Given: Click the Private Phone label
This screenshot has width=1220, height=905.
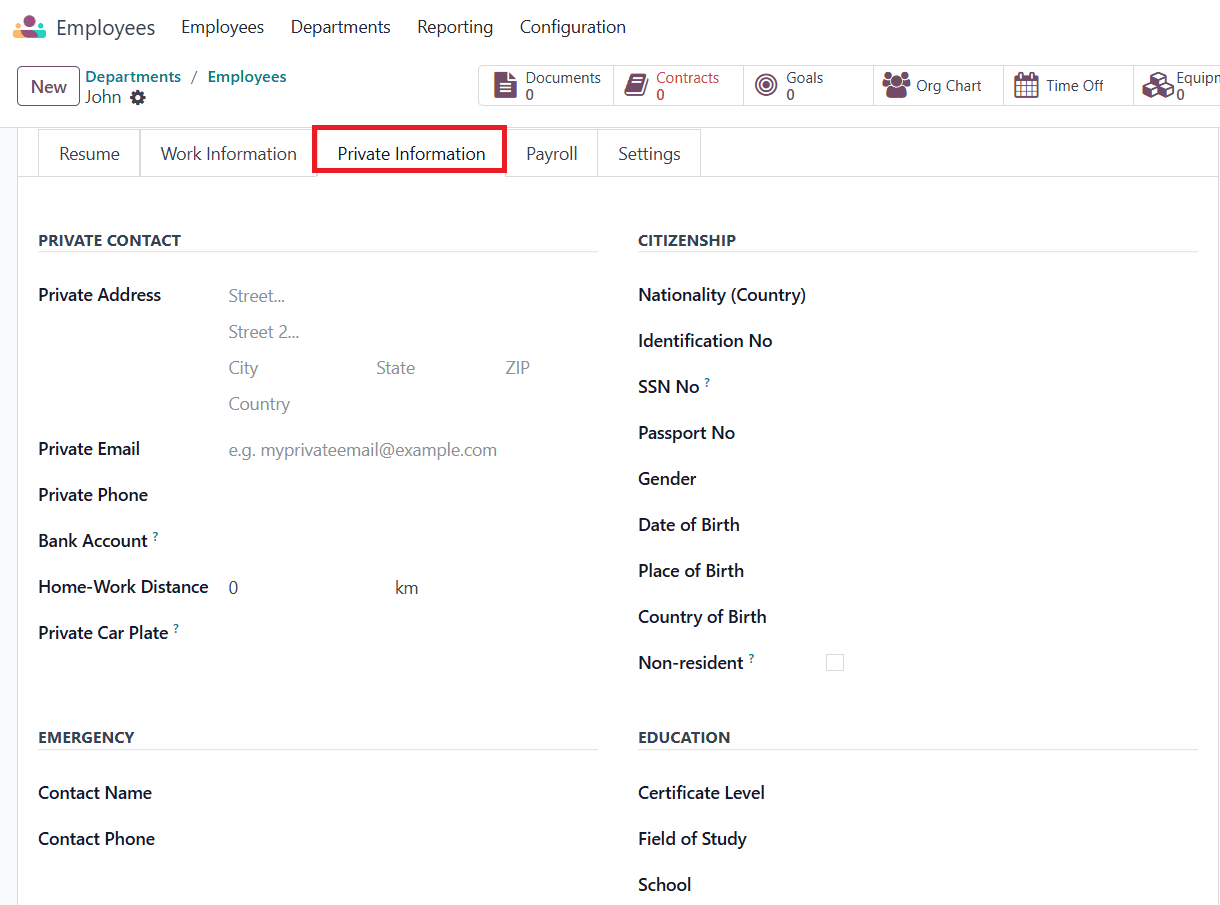Looking at the screenshot, I should coord(93,495).
